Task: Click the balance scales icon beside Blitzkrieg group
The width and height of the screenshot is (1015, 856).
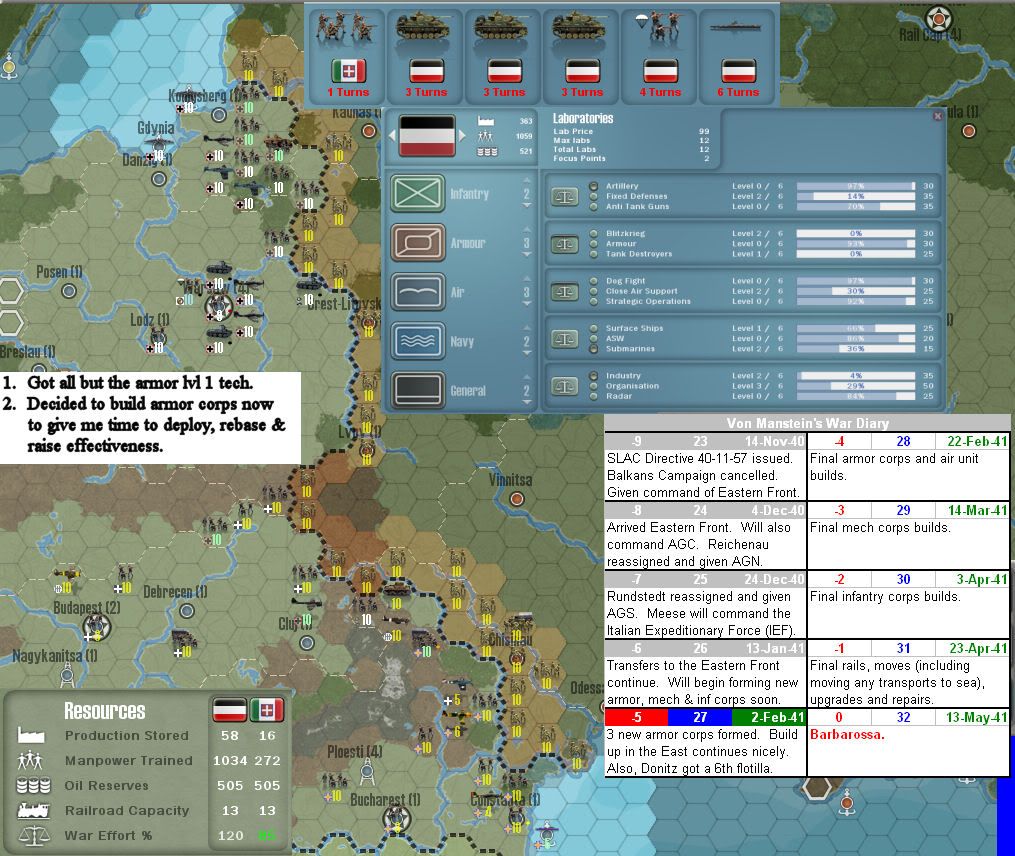Action: pyautogui.click(x=564, y=244)
